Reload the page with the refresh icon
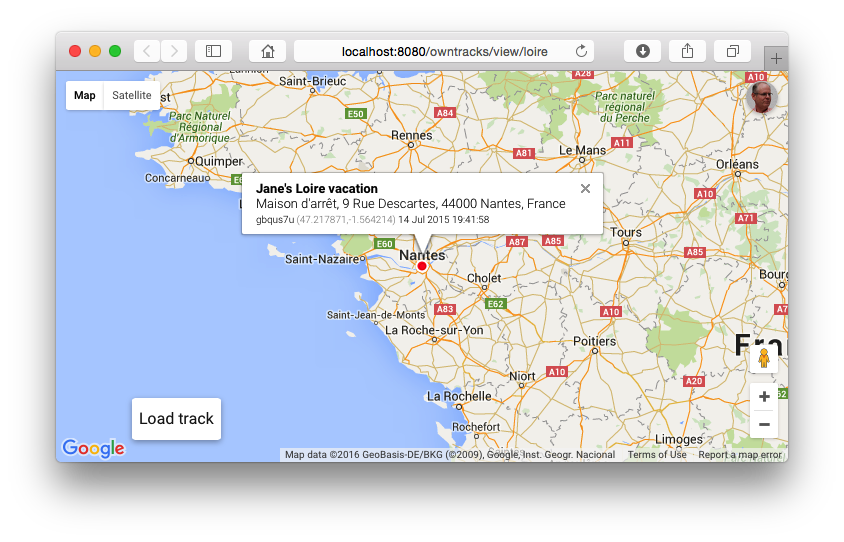This screenshot has height=542, width=844. coord(581,51)
